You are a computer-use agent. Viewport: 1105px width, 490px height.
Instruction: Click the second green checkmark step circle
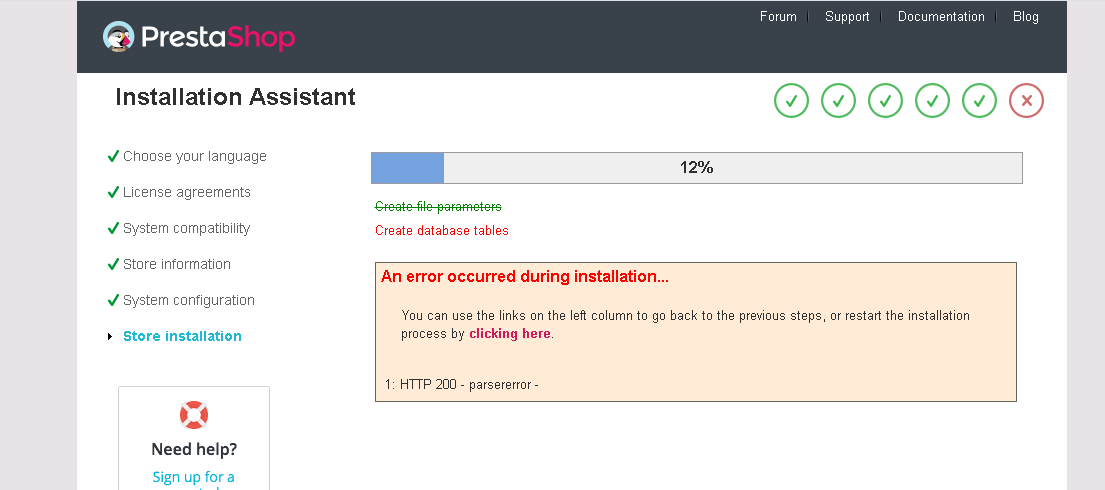click(838, 100)
